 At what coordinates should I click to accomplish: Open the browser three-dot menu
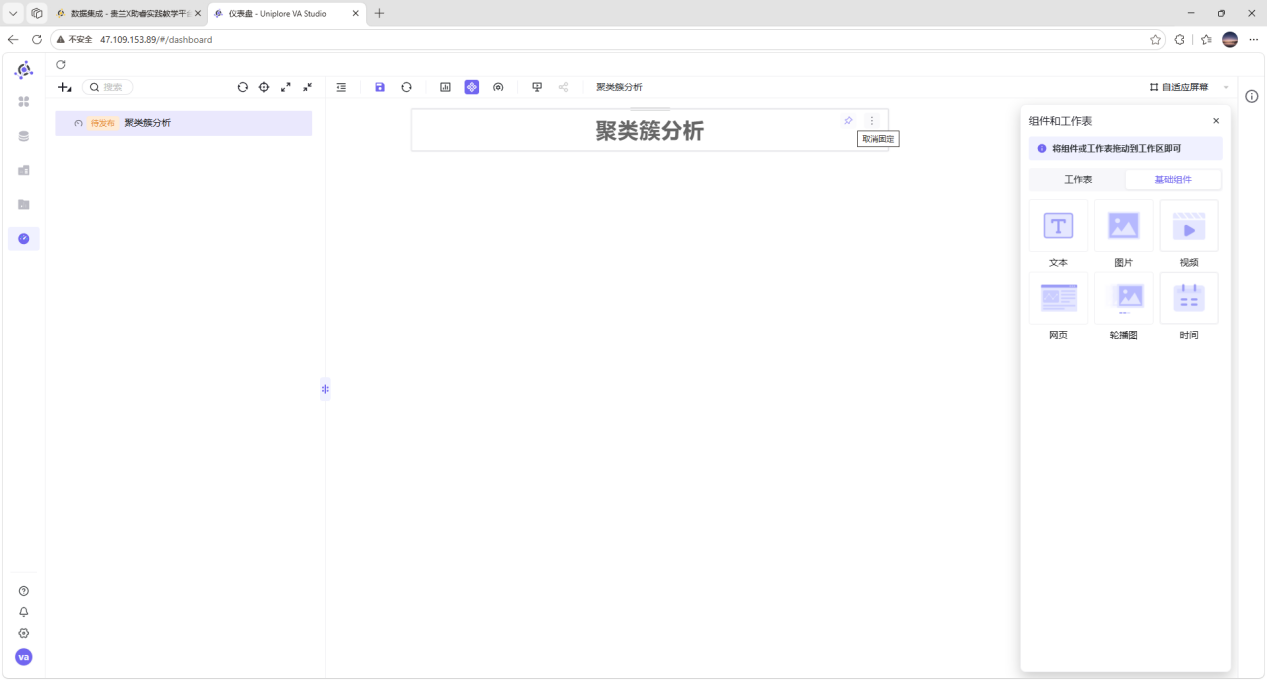[1253, 40]
